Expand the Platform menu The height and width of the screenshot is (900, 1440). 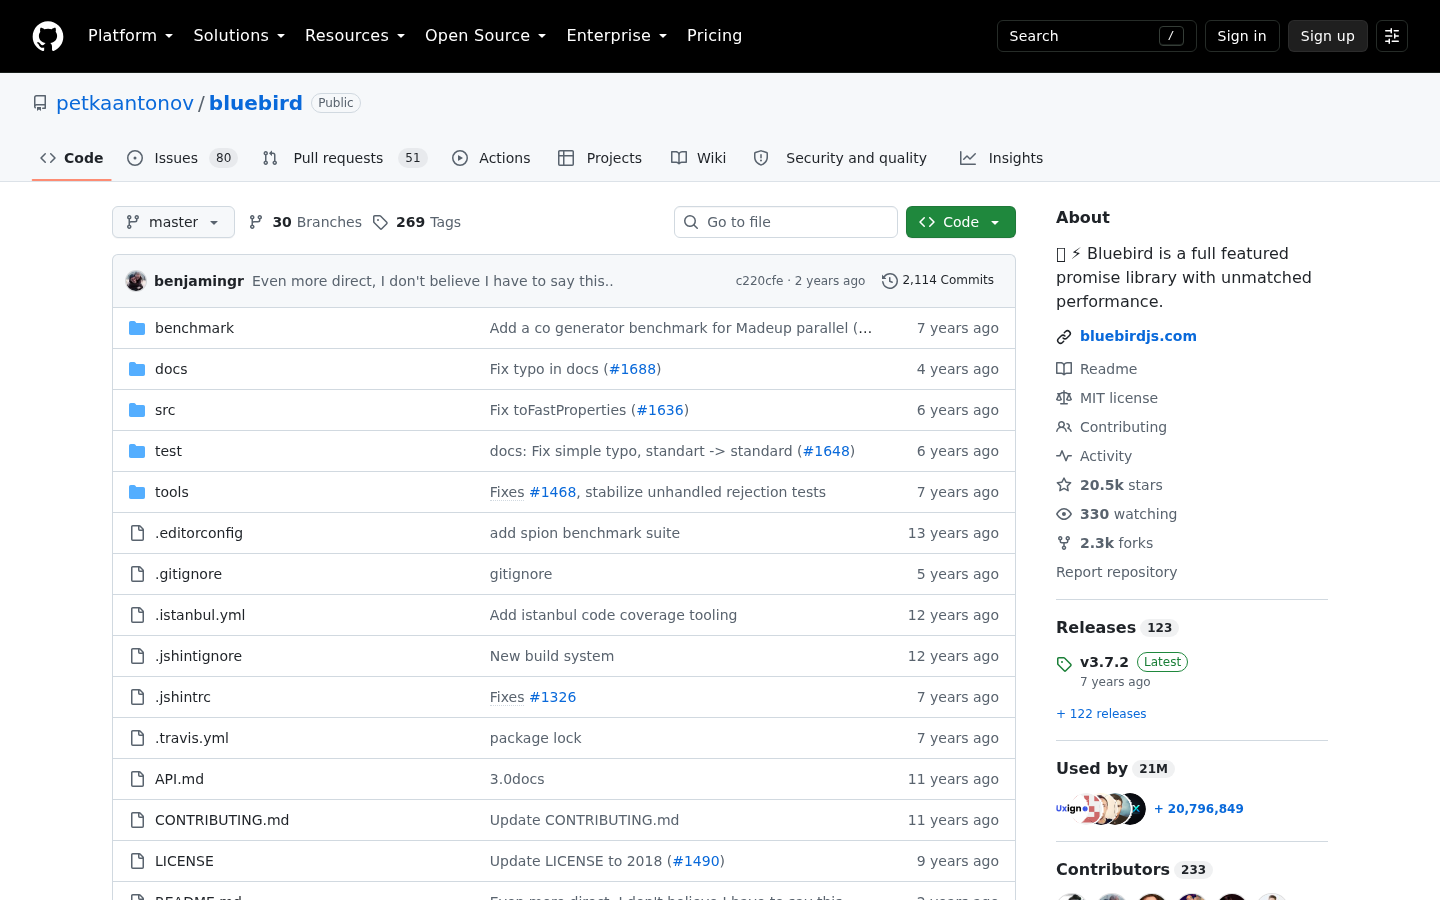point(131,36)
